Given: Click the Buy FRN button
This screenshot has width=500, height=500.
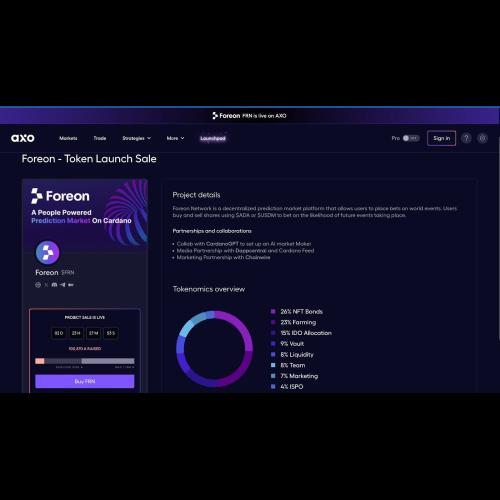Looking at the screenshot, I should (85, 381).
